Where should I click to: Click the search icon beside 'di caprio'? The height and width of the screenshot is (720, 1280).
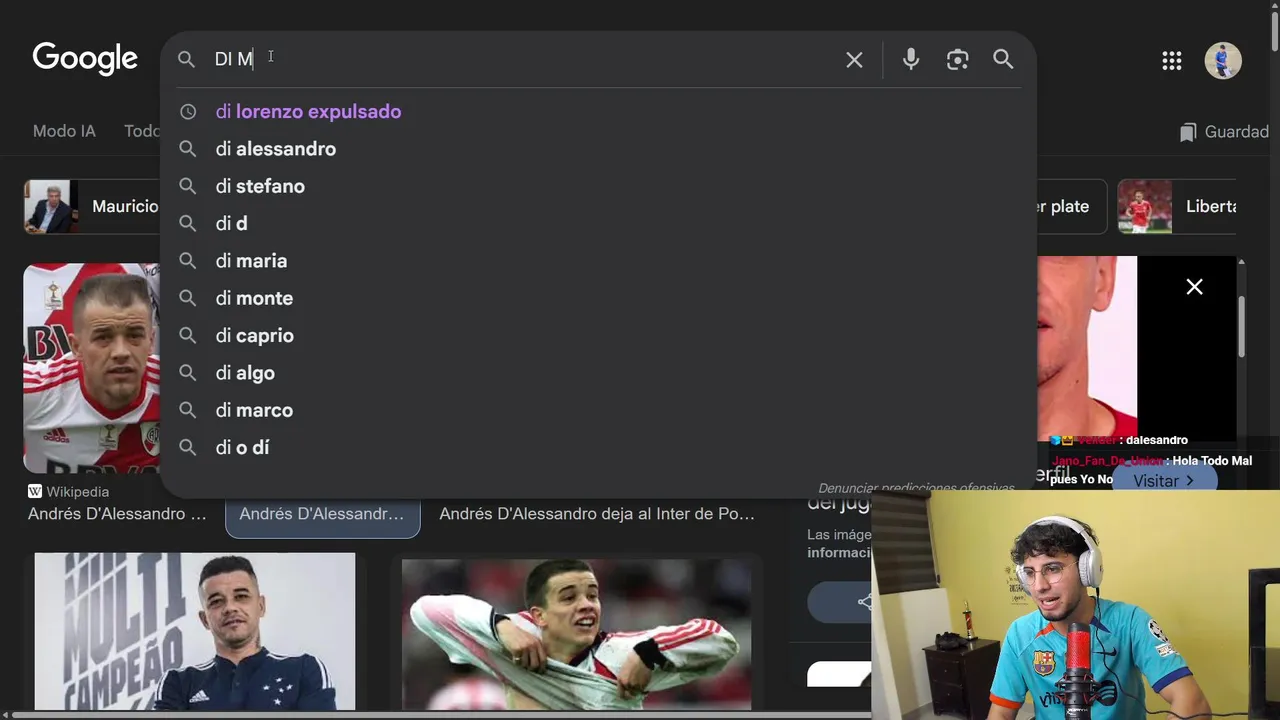(x=188, y=336)
